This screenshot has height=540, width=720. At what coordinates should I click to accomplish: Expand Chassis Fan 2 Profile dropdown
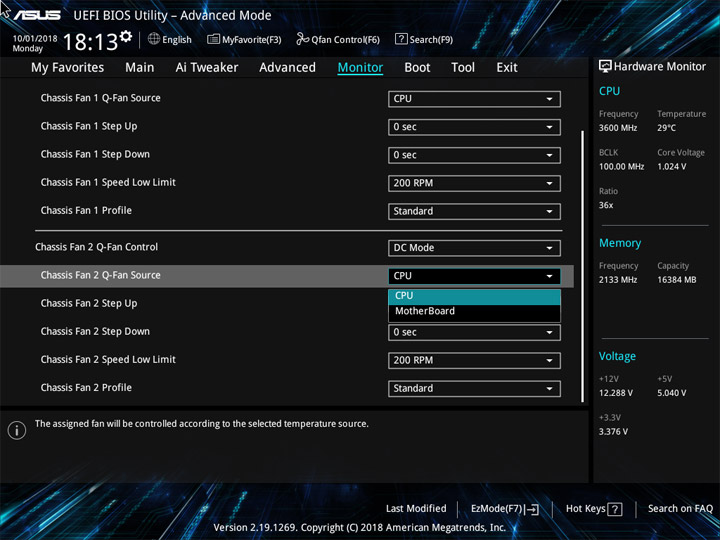(x=474, y=388)
